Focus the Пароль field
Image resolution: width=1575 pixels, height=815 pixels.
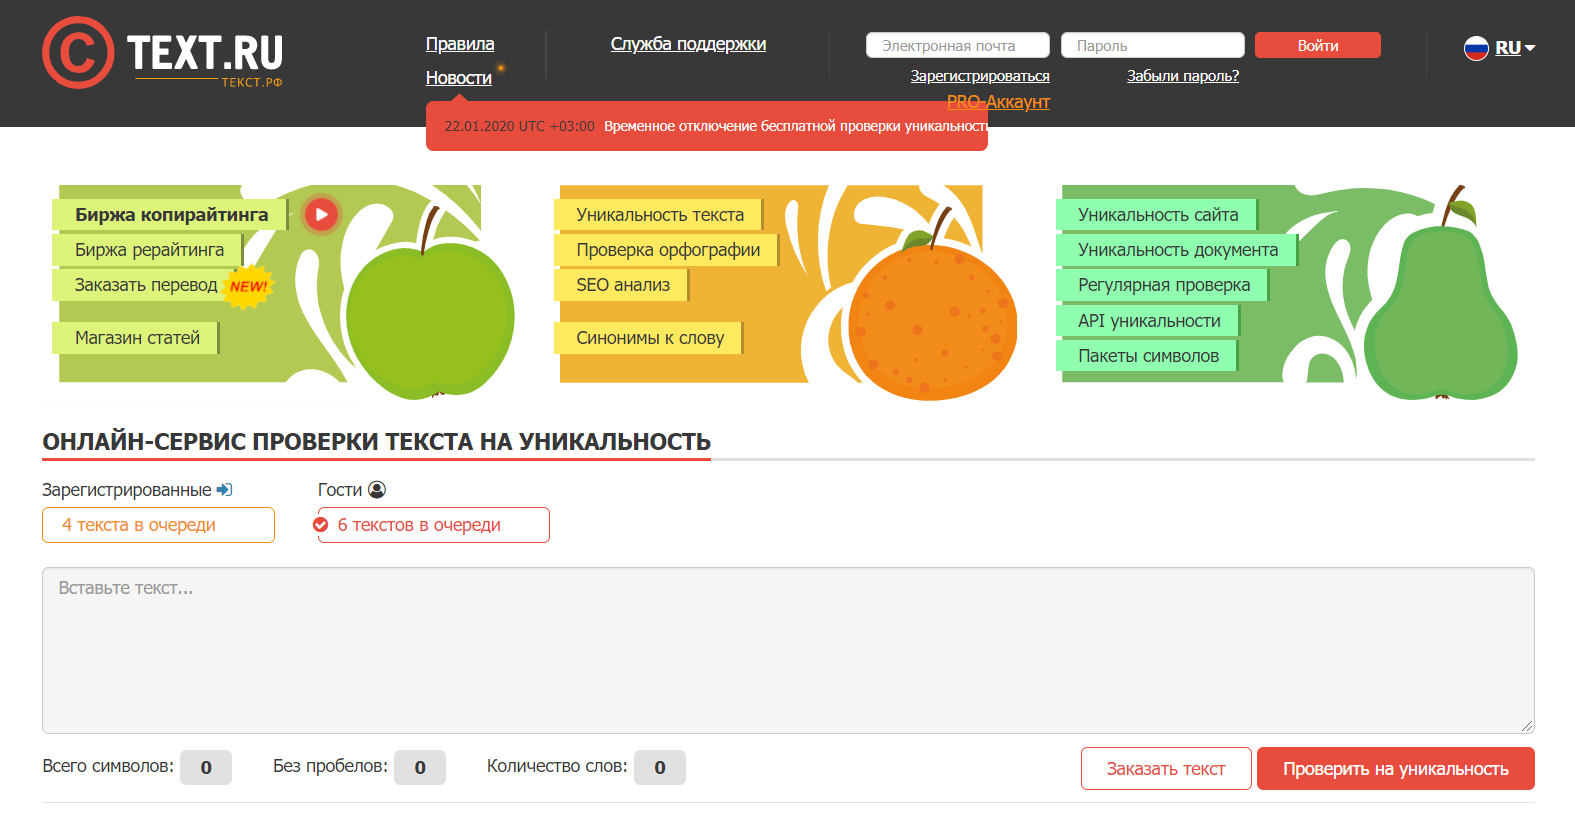[x=1152, y=45]
